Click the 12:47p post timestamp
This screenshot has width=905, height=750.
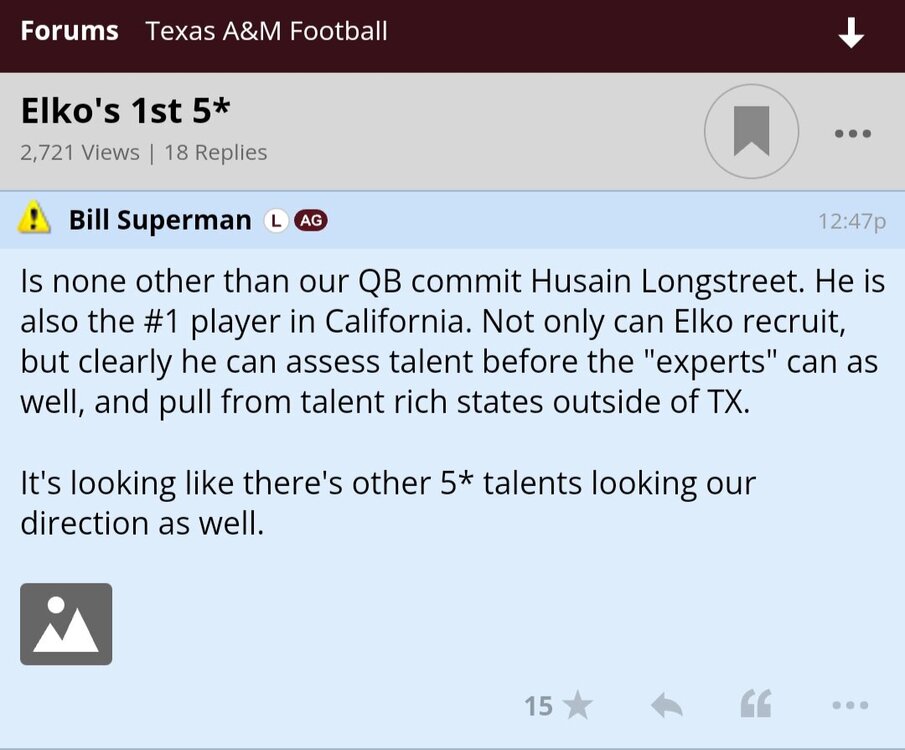pos(851,221)
